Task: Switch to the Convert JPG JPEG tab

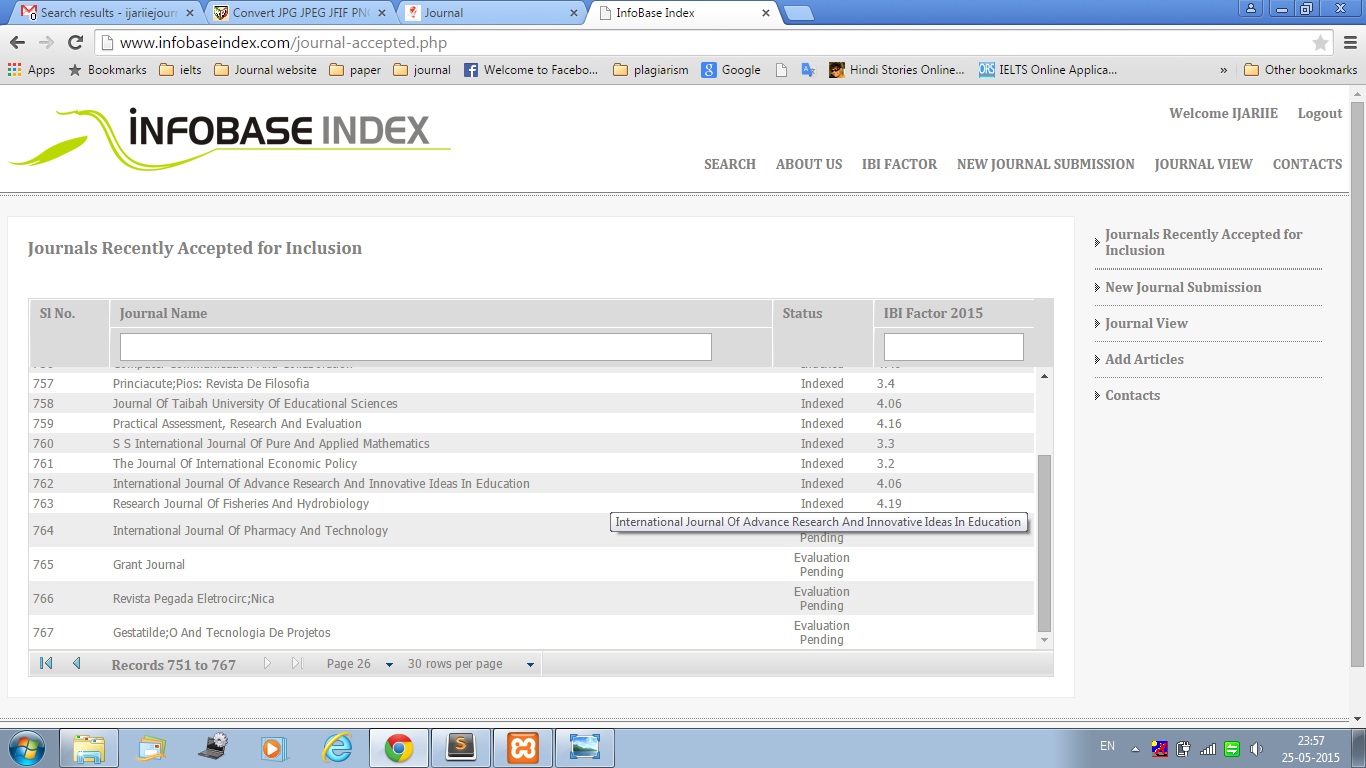Action: tap(299, 13)
